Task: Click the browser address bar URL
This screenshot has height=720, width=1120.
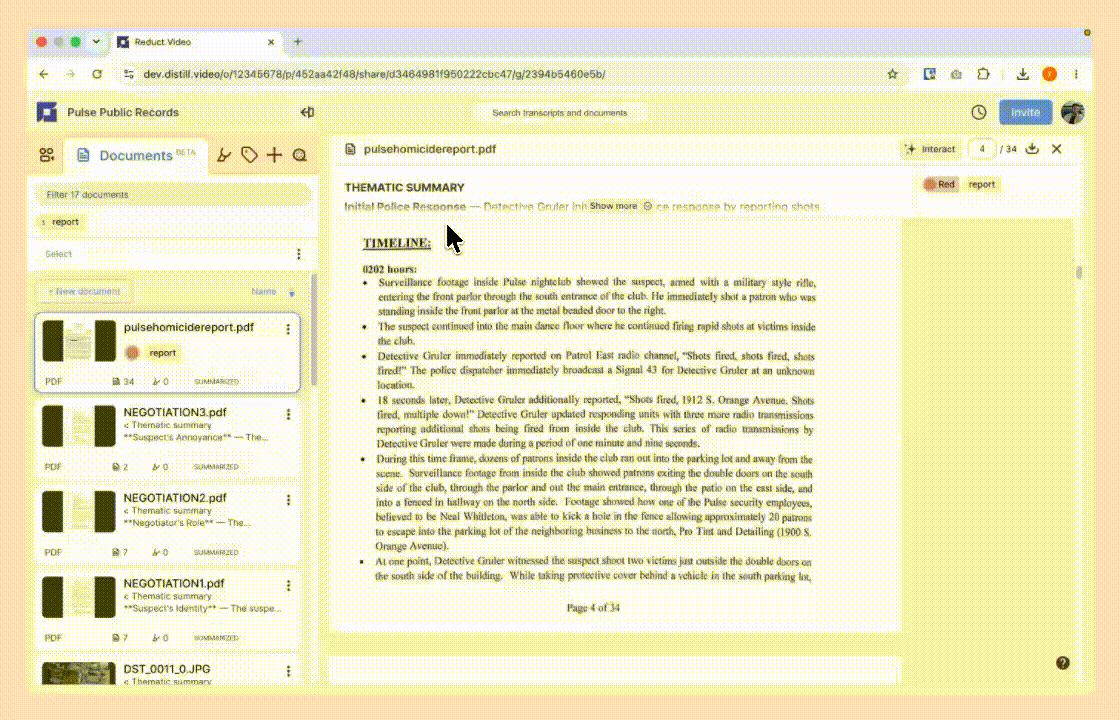Action: 374,74
